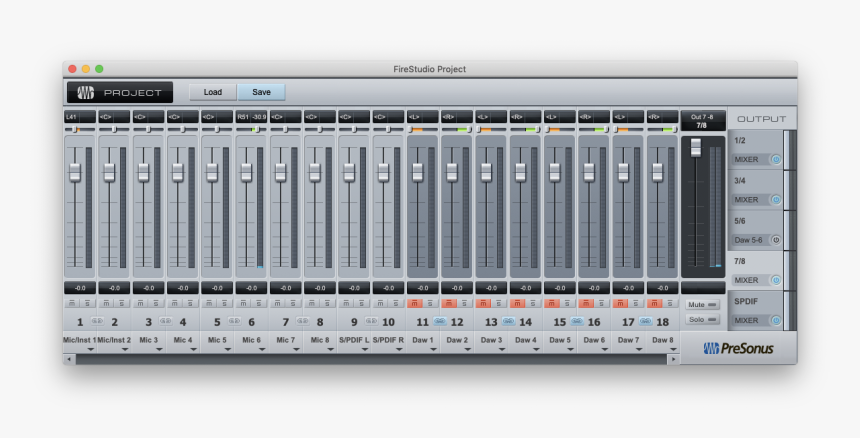The height and width of the screenshot is (438, 860).
Task: Mute channel 6 with its m button
Action: pyautogui.click(x=244, y=303)
